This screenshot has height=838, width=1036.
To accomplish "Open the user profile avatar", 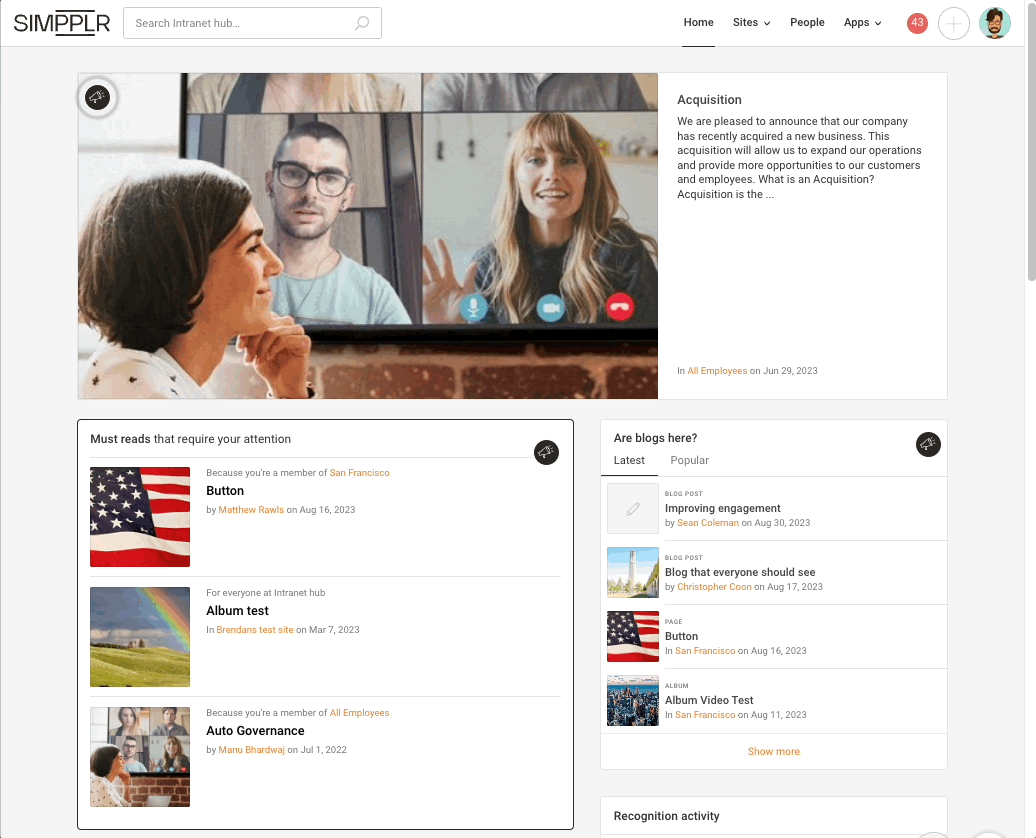I will [x=994, y=24].
